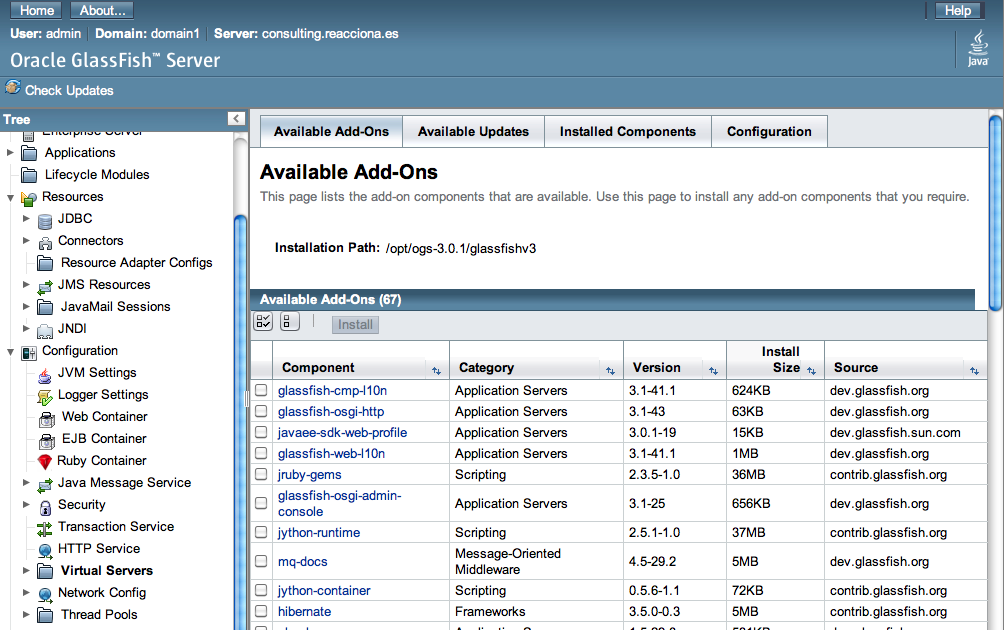Image resolution: width=1004 pixels, height=630 pixels.
Task: Click the Applications folder icon
Action: (29, 153)
